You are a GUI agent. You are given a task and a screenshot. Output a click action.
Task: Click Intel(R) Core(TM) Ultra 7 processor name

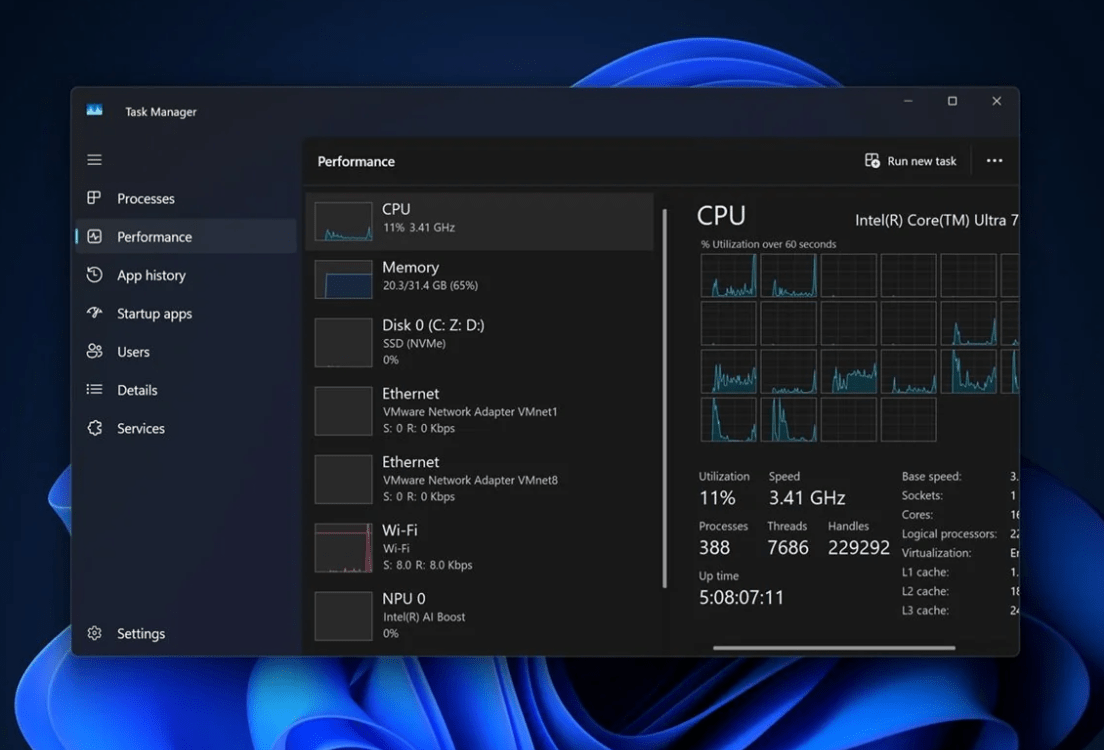936,220
